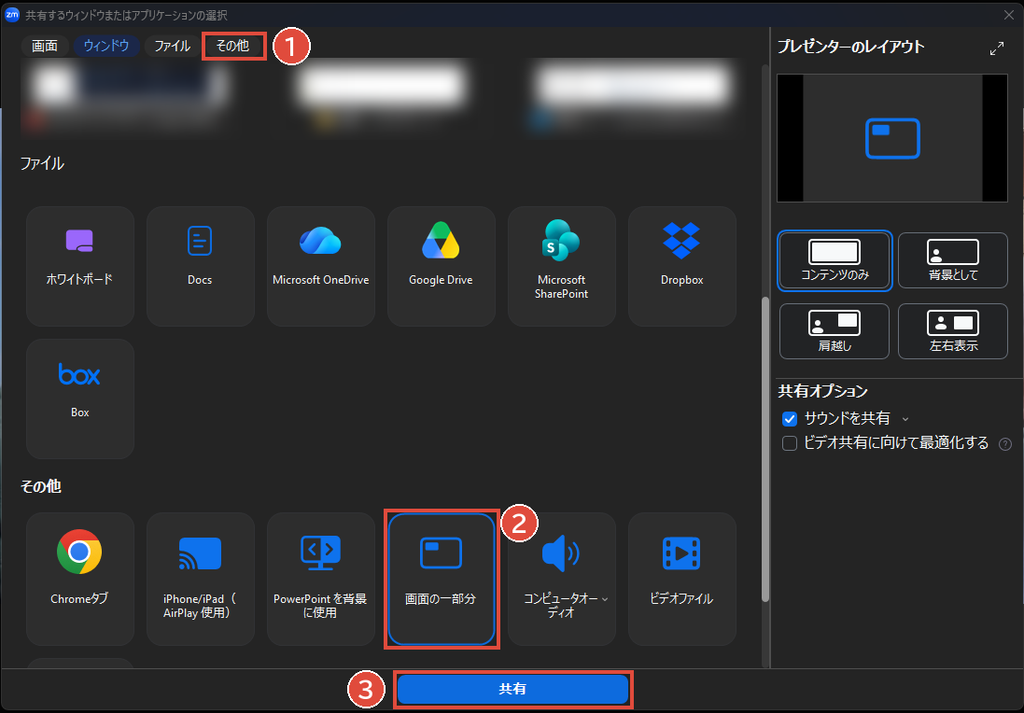This screenshot has width=1024, height=713.
Task: Select the Box file tile
Action: tap(80, 399)
